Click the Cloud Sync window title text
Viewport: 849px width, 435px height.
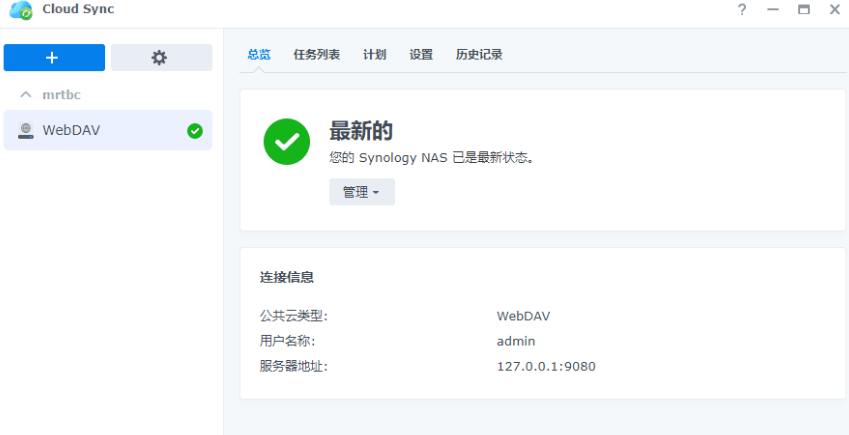[x=78, y=9]
